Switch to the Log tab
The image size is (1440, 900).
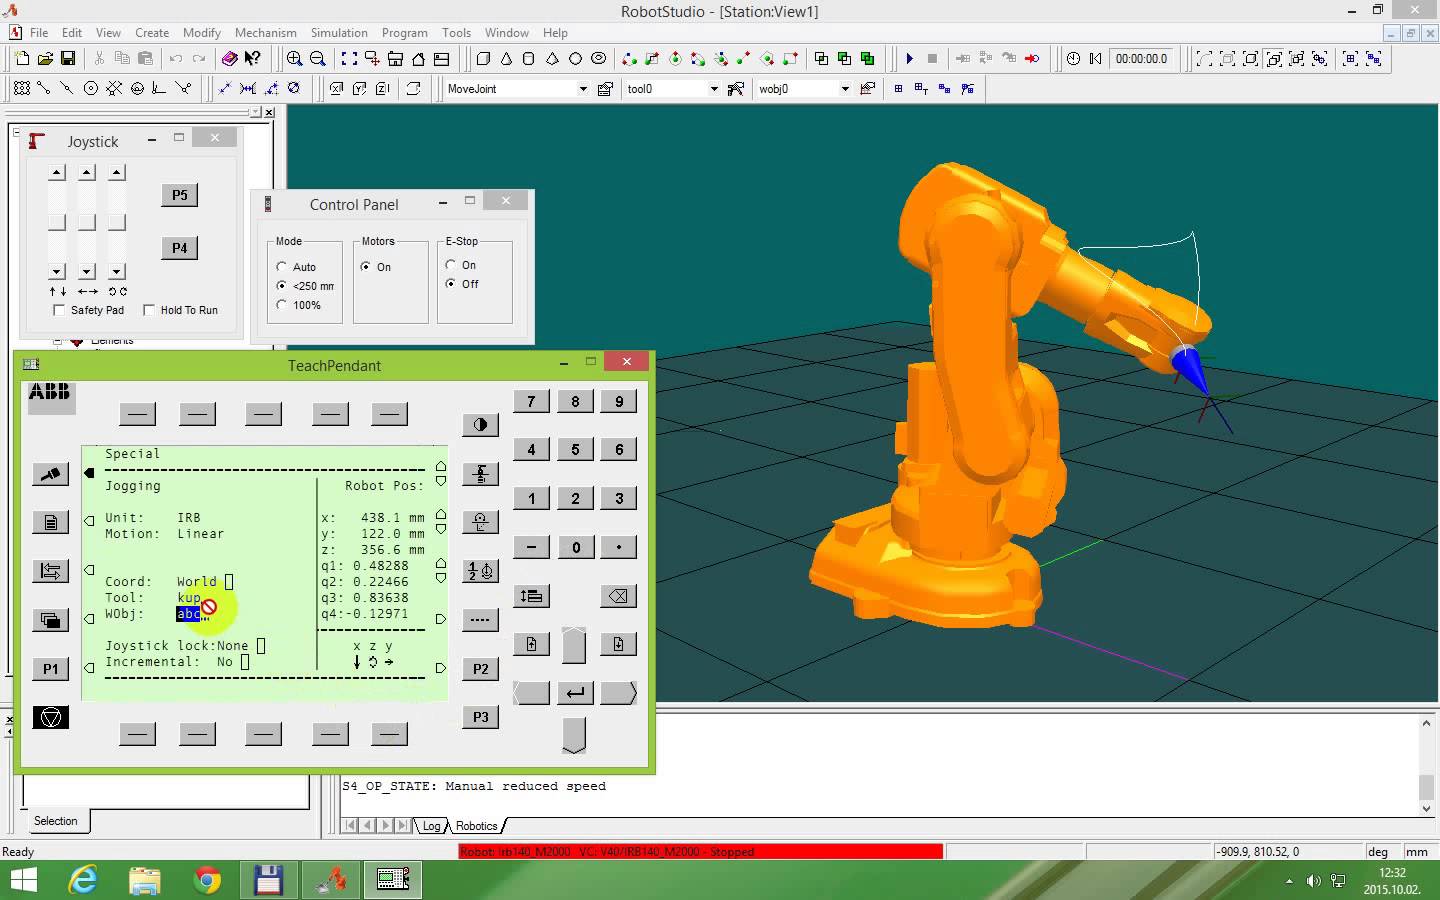[x=431, y=826]
